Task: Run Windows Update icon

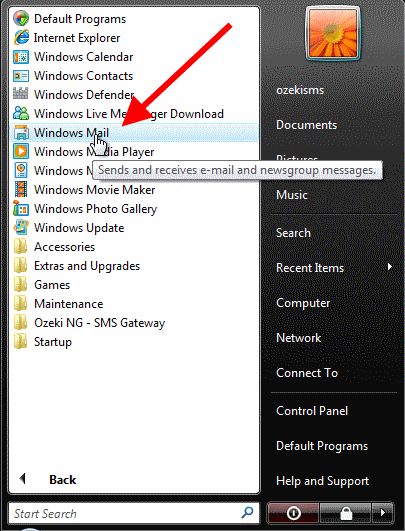Action: pyautogui.click(x=21, y=227)
